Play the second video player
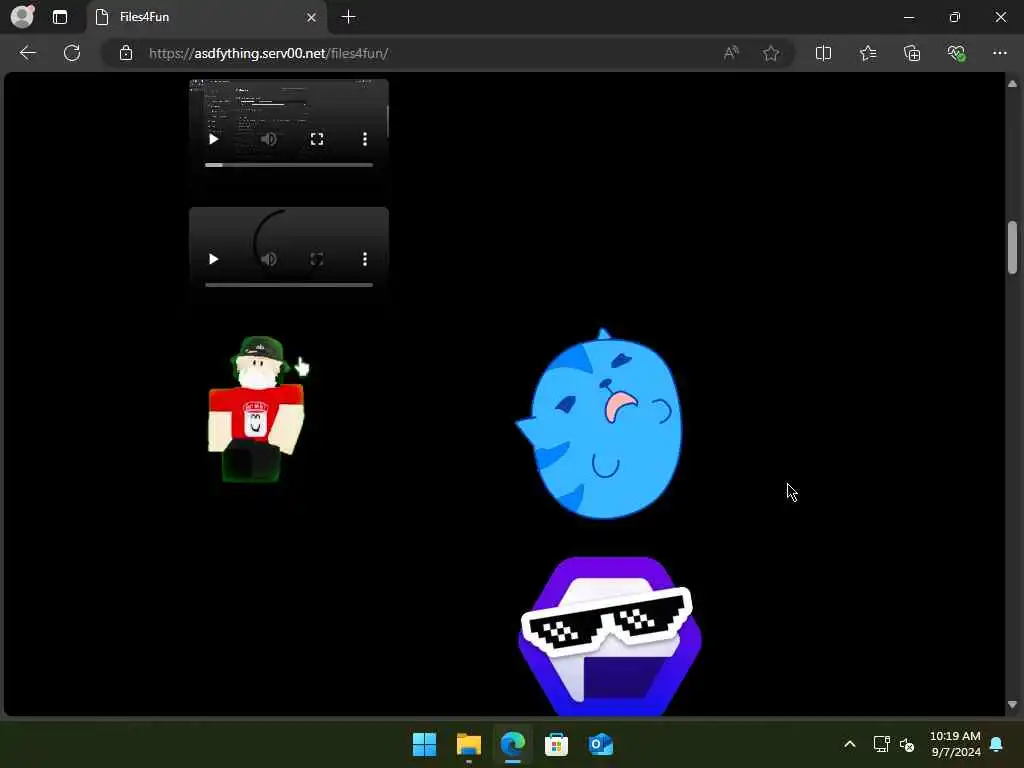 (x=214, y=259)
